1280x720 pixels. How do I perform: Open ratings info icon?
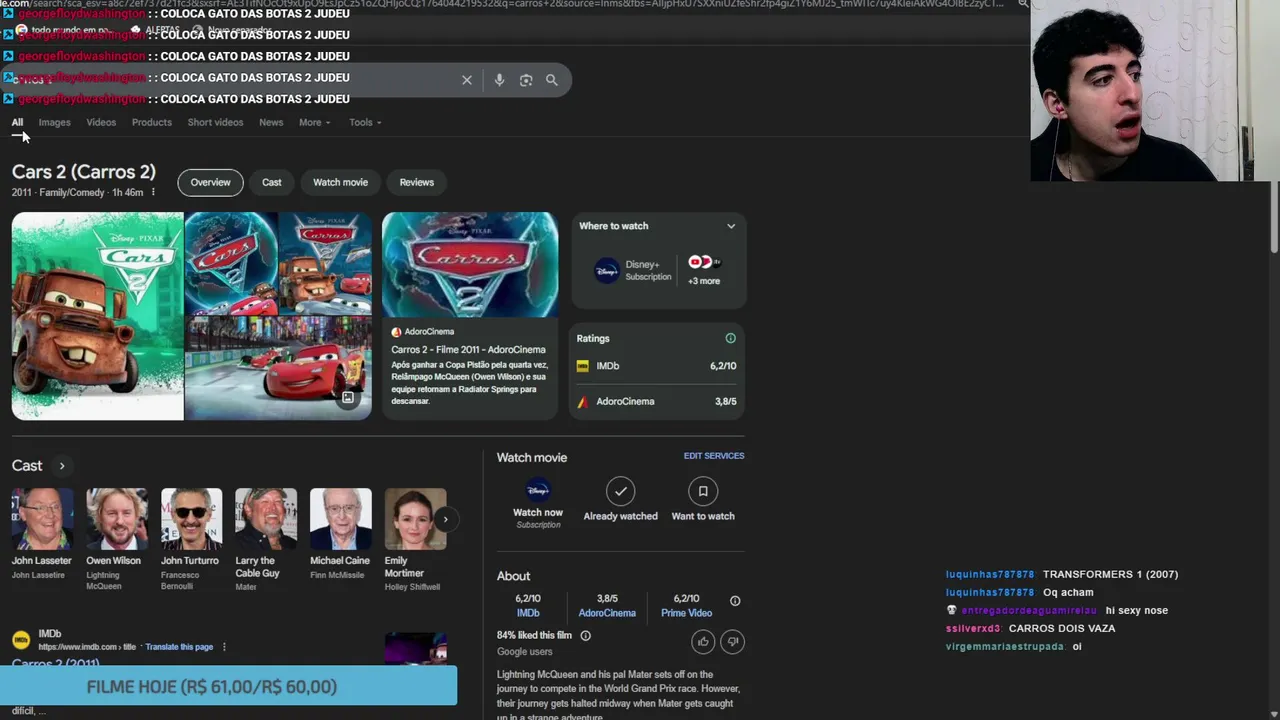(x=730, y=338)
